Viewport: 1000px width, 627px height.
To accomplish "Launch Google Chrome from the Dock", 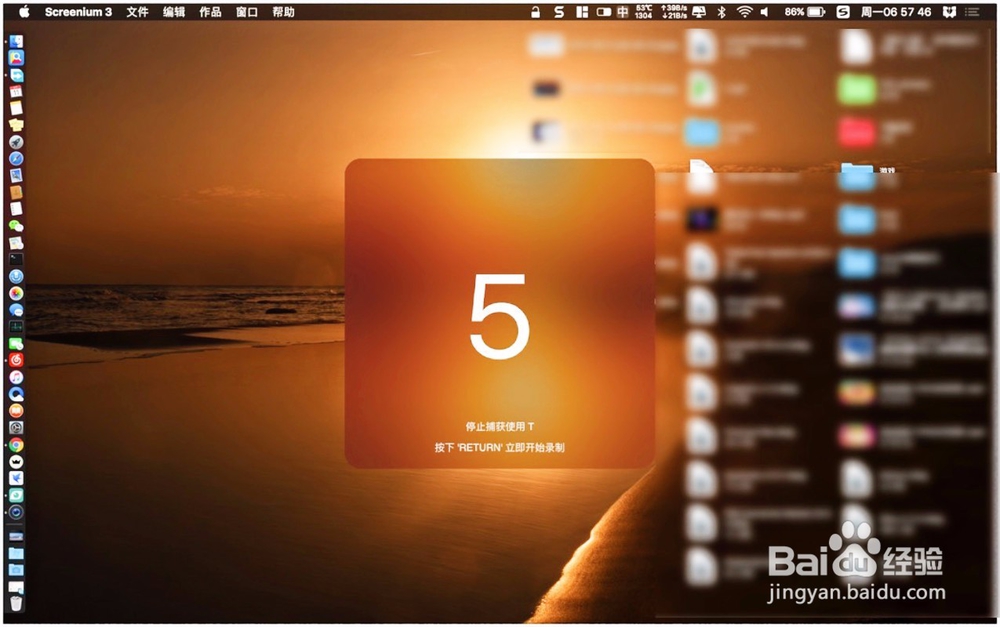I will tap(16, 445).
